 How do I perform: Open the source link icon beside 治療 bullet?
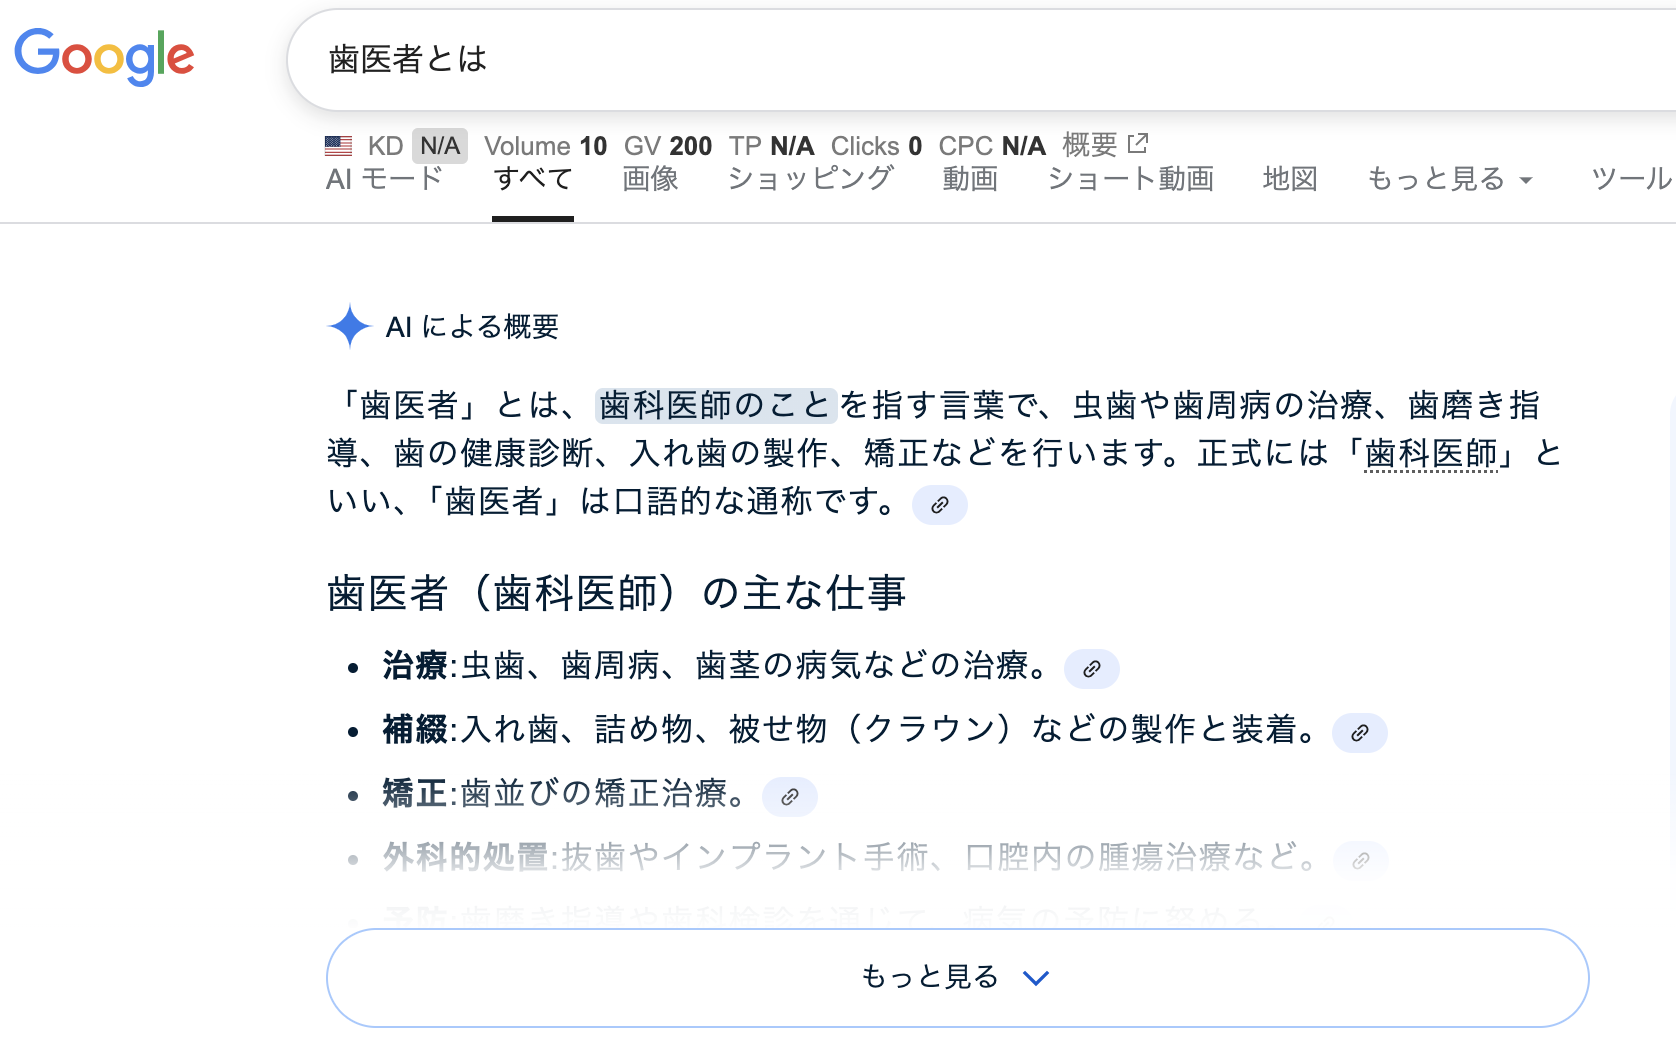(1091, 669)
